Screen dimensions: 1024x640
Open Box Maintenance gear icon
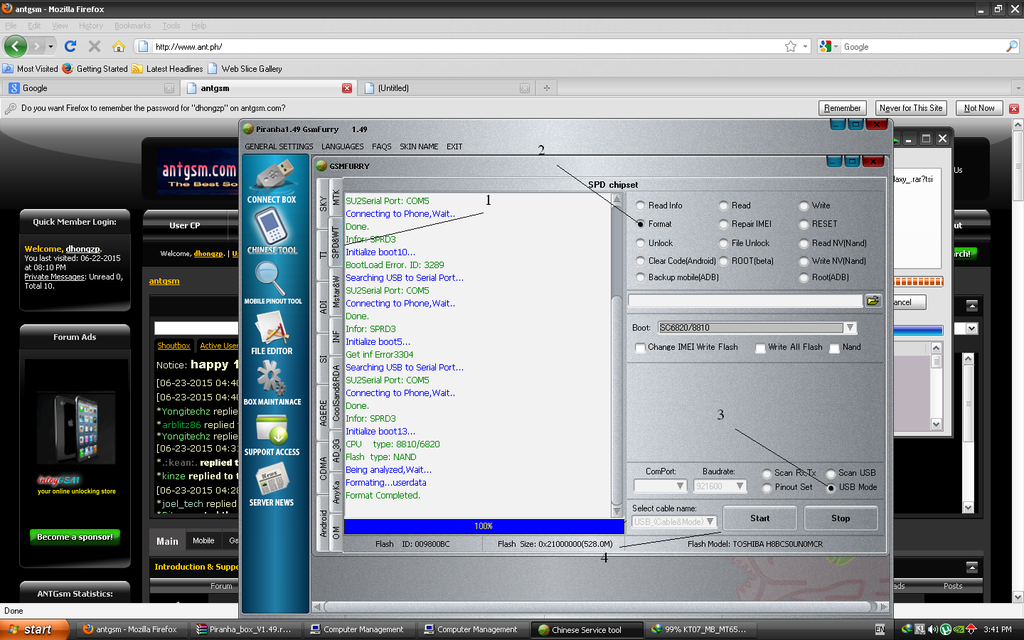[272, 379]
